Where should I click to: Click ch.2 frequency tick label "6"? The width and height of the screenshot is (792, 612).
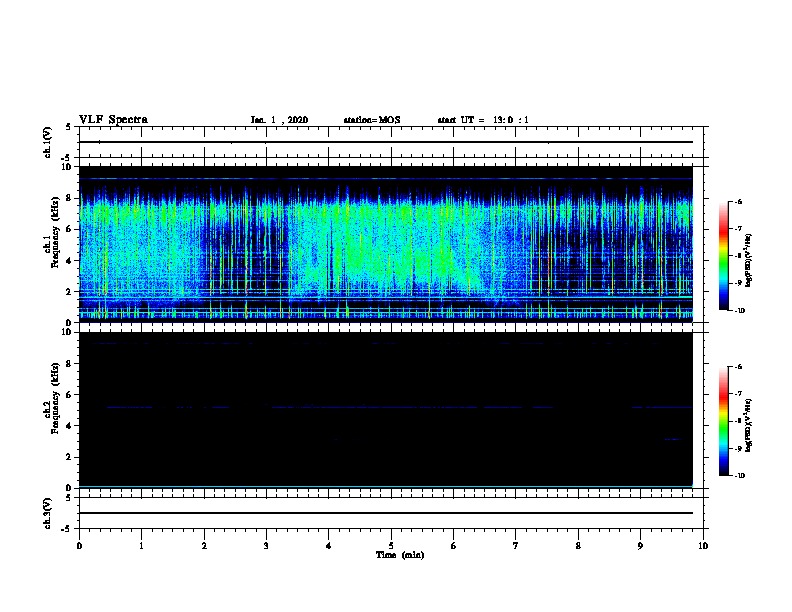[x=70, y=395]
